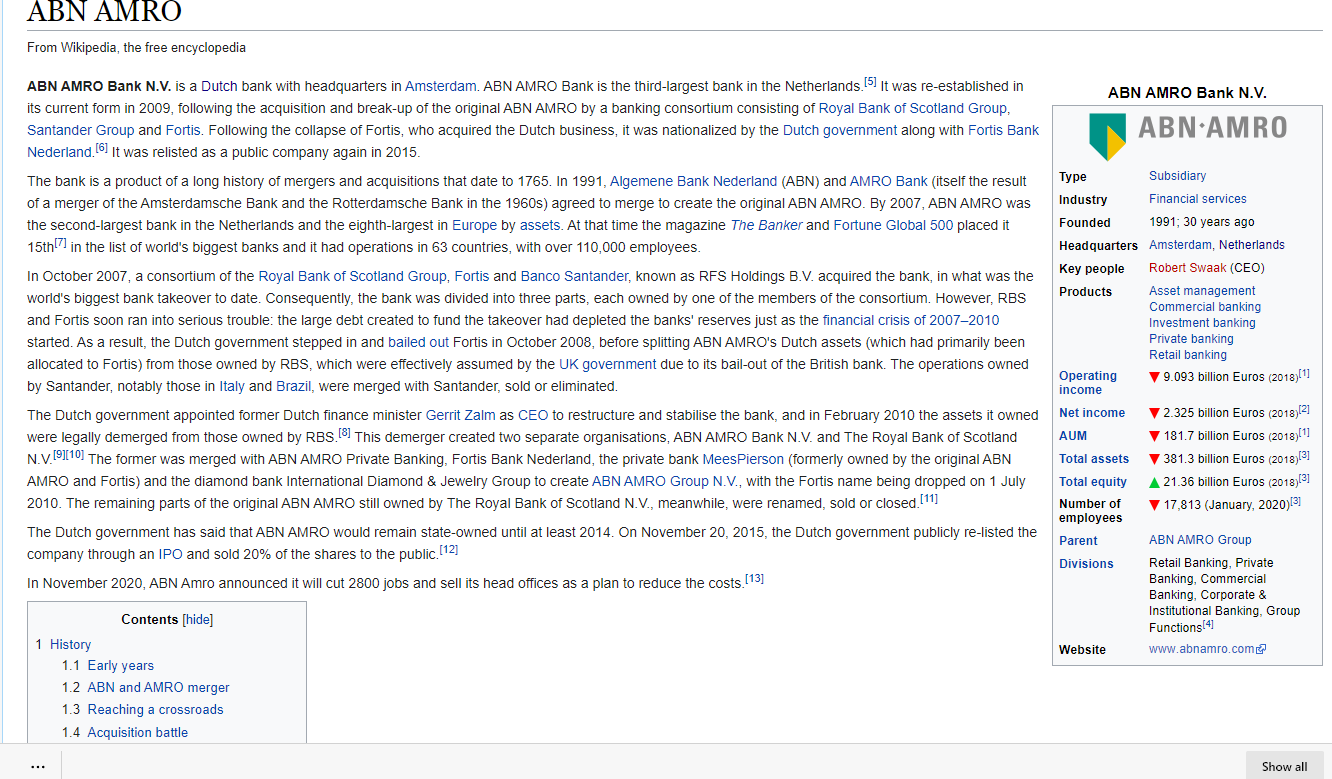Open the Brazil link
The width and height of the screenshot is (1332, 779).
294,386
